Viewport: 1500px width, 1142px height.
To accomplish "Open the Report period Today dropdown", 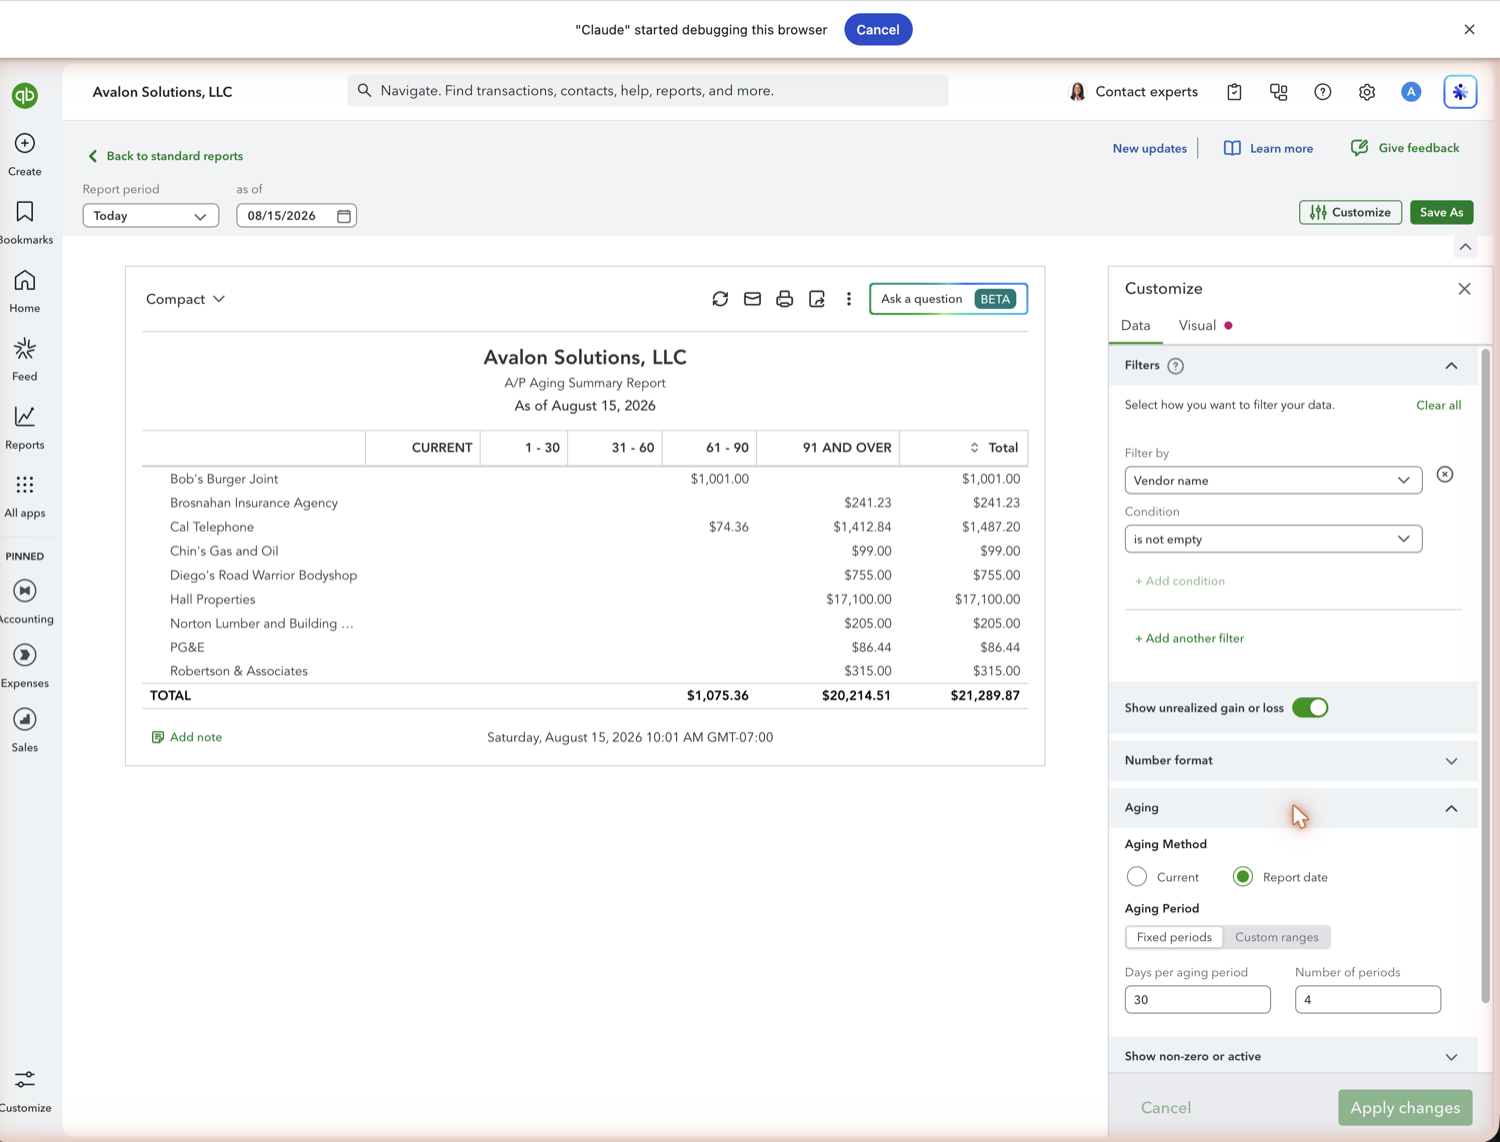I will tap(151, 216).
